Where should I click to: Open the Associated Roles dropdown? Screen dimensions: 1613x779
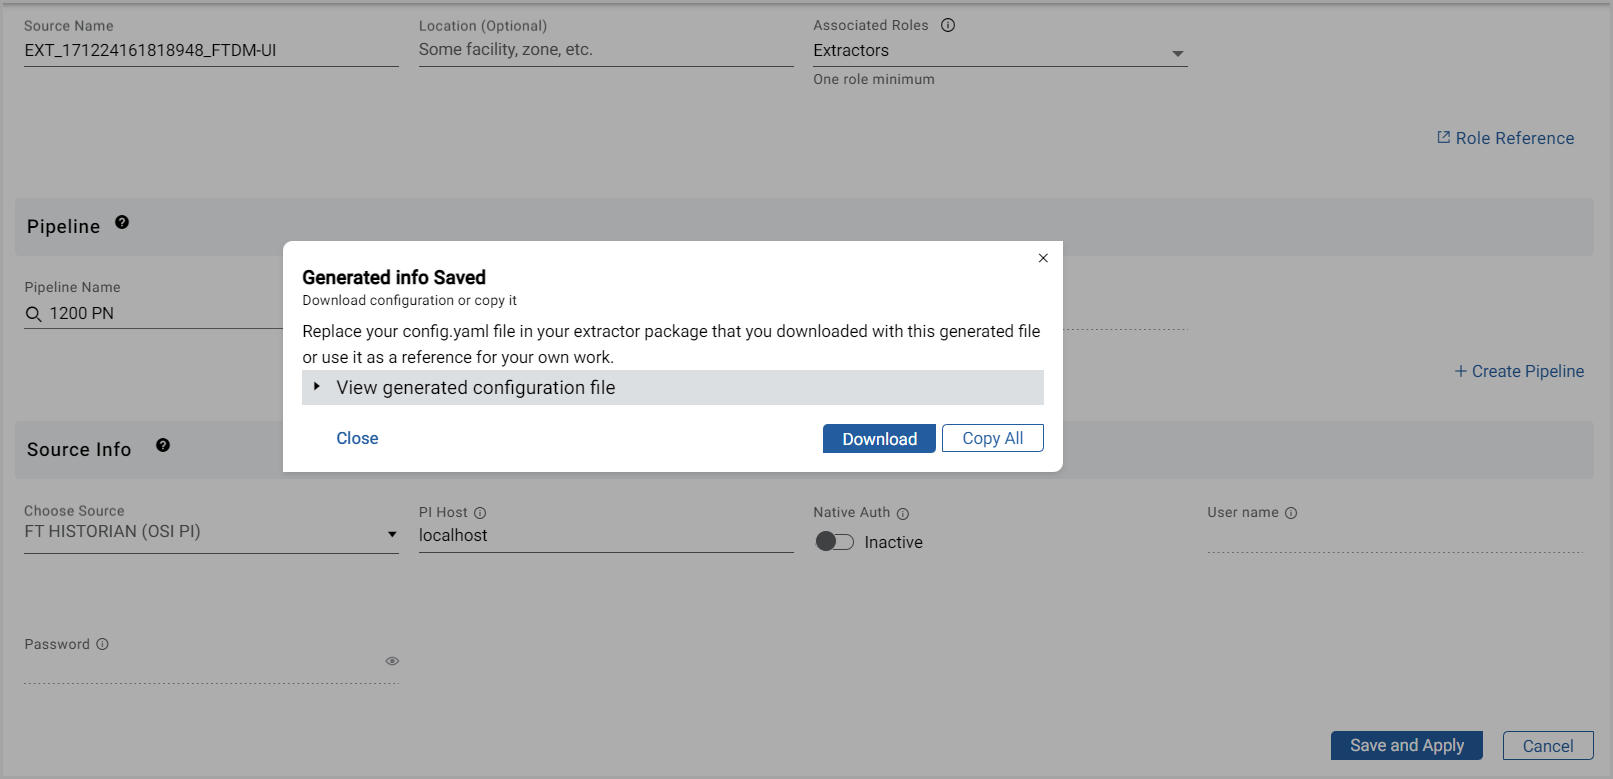click(1177, 53)
